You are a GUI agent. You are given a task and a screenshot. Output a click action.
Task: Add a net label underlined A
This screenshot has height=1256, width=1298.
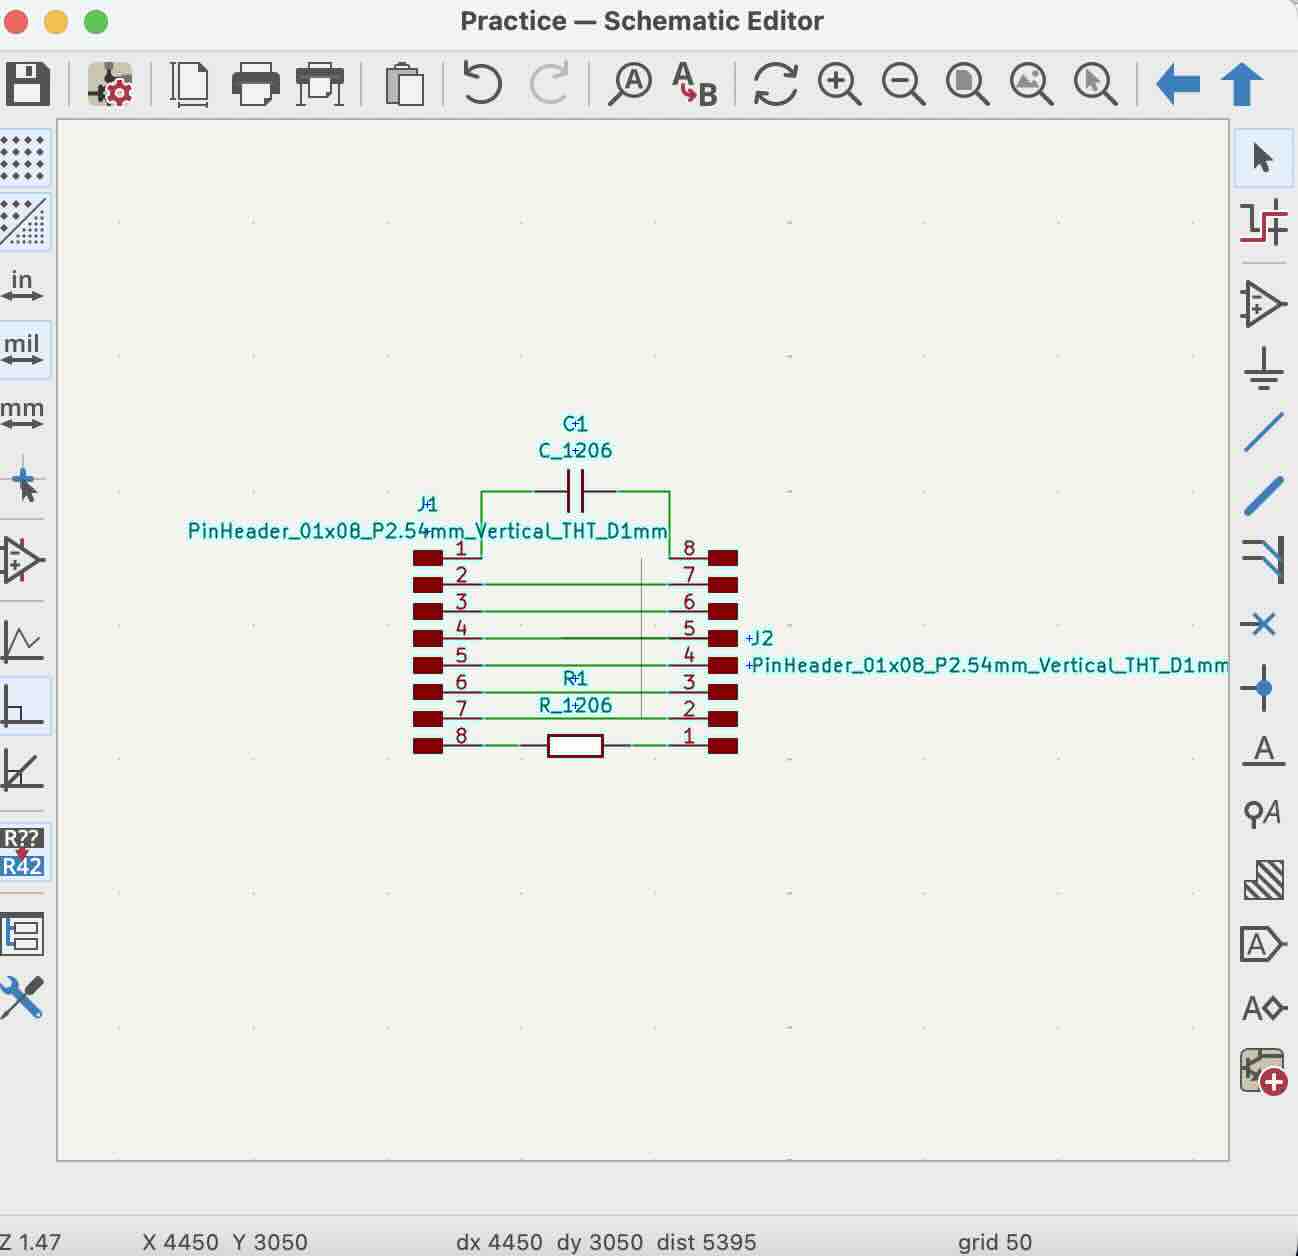tap(1264, 751)
